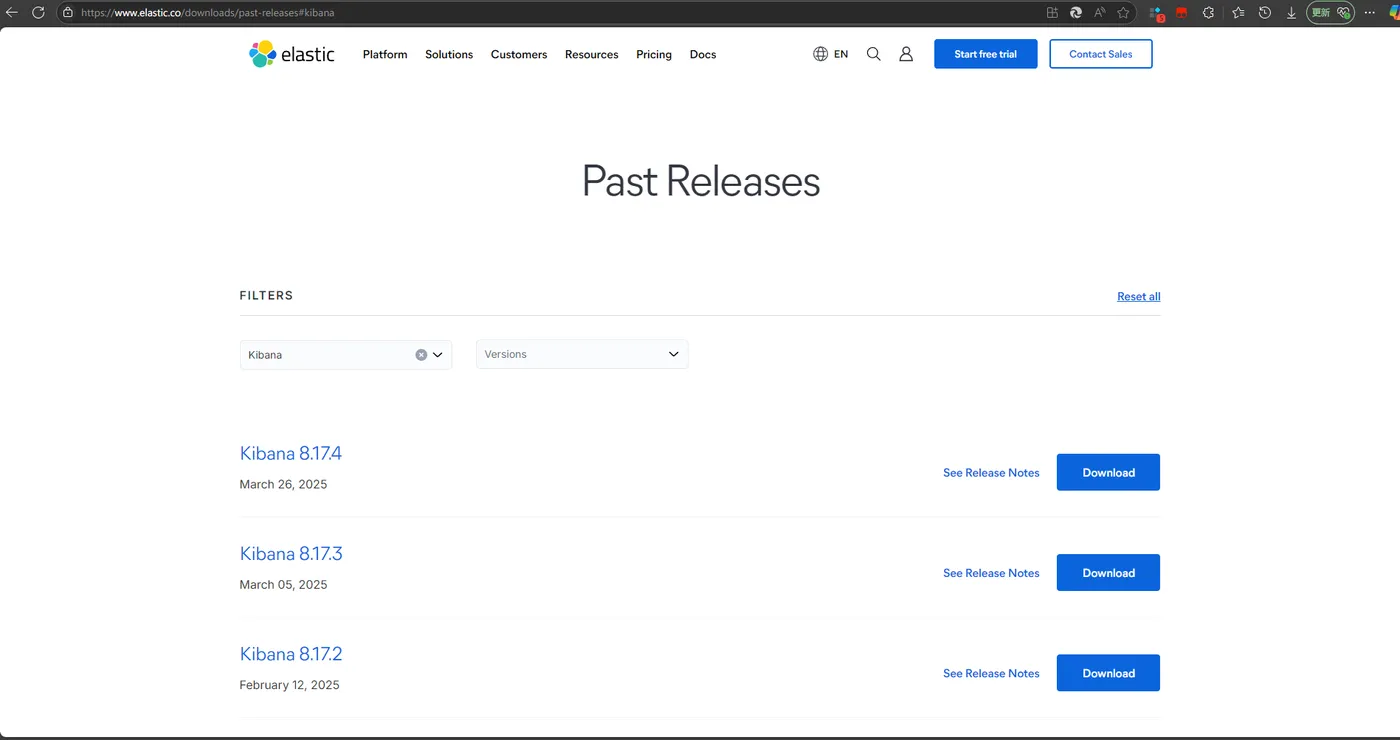Screen dimensions: 1400x740
Task: Click the Reset all filters link
Action: coord(1139,296)
